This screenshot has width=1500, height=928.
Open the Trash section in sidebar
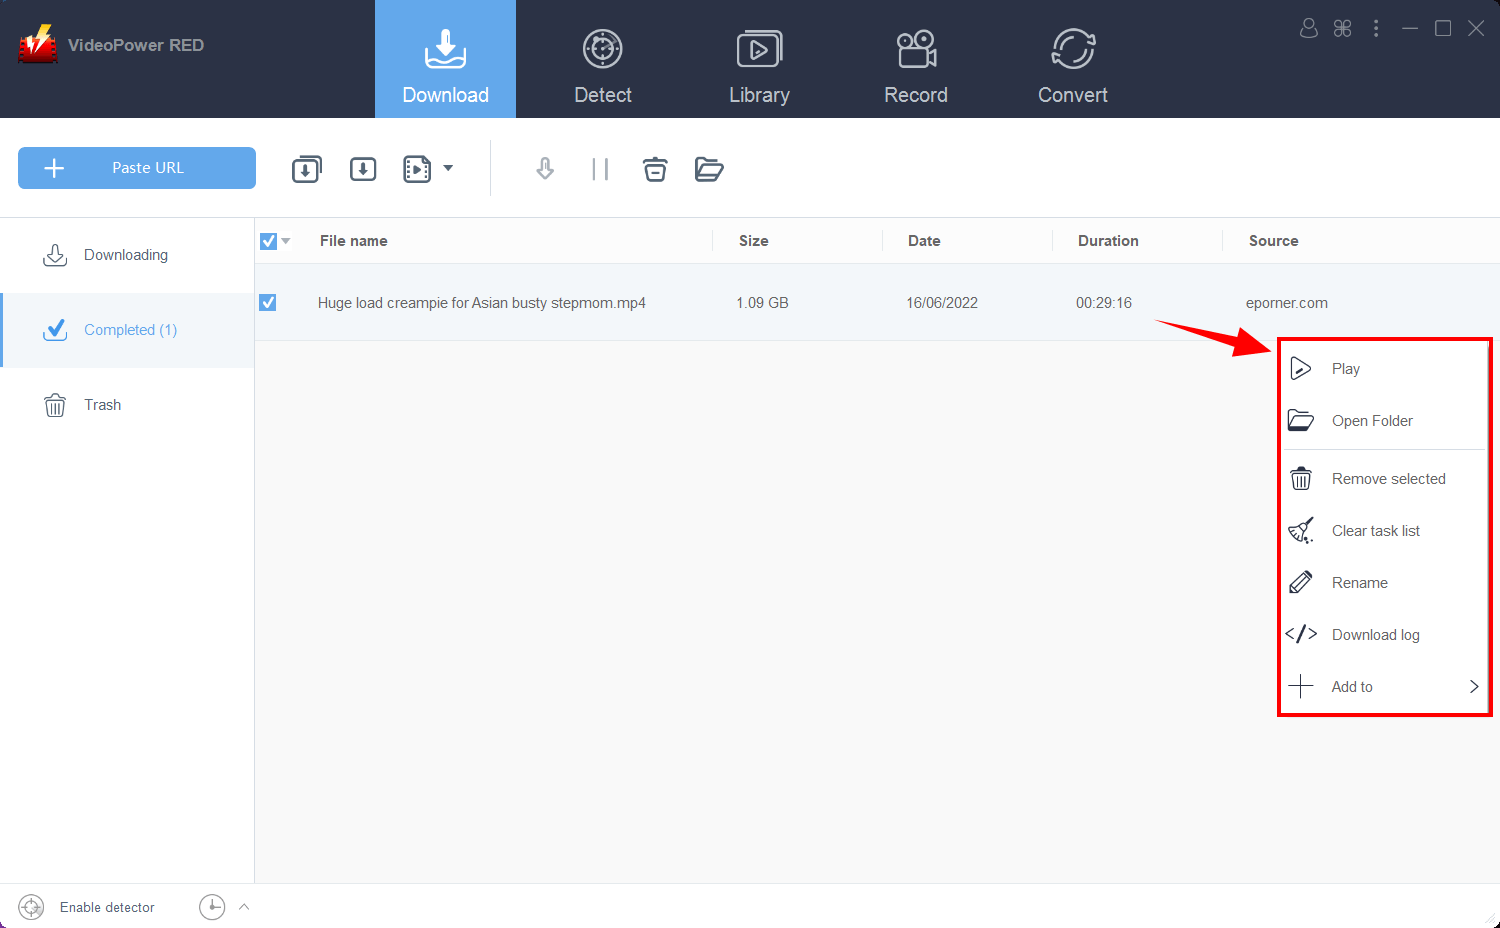[127, 405]
